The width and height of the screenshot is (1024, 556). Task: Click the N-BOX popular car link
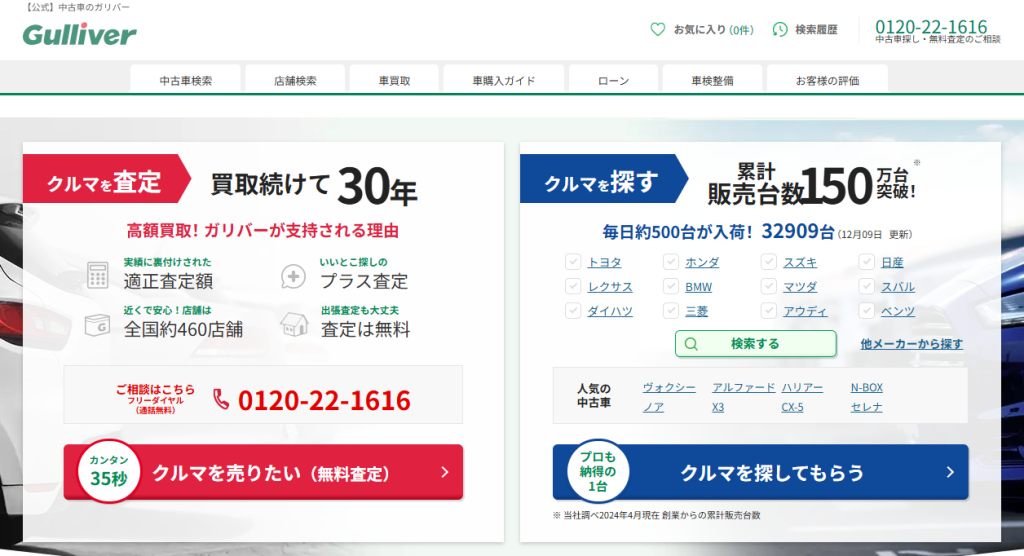(866, 387)
